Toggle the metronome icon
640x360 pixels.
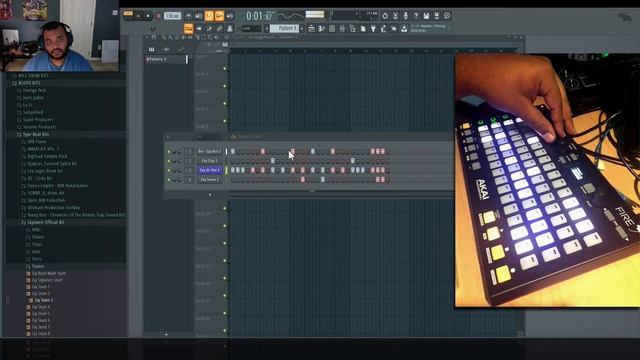pos(189,16)
